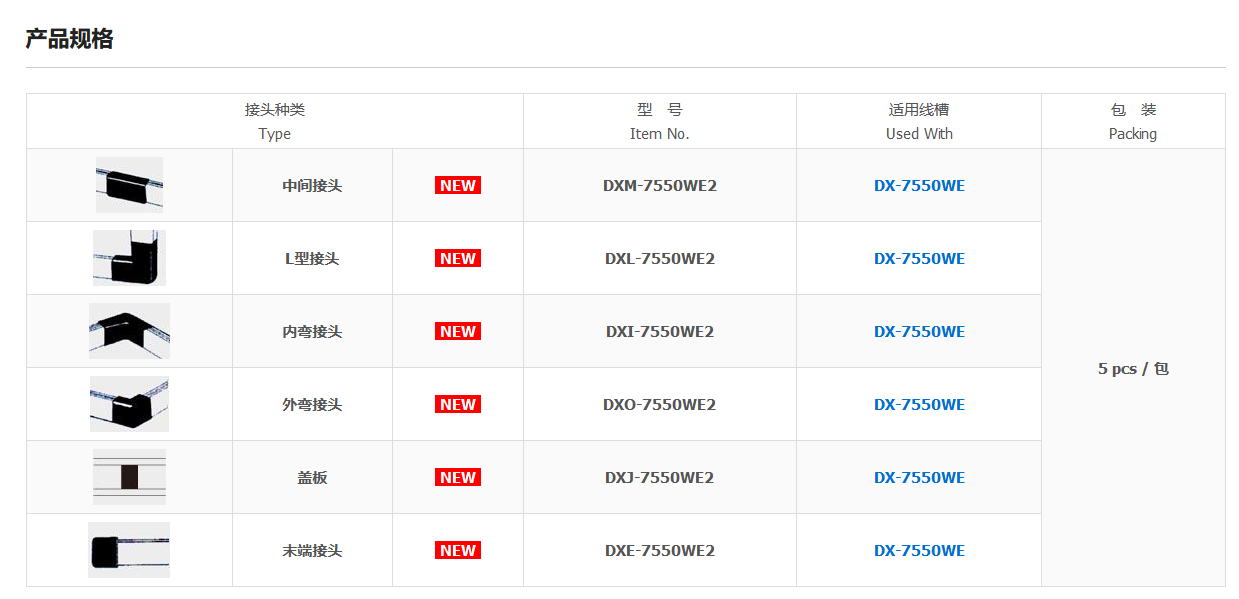The width and height of the screenshot is (1239, 599).
Task: Click the 中间接头 product thumbnail image
Action: [x=129, y=185]
